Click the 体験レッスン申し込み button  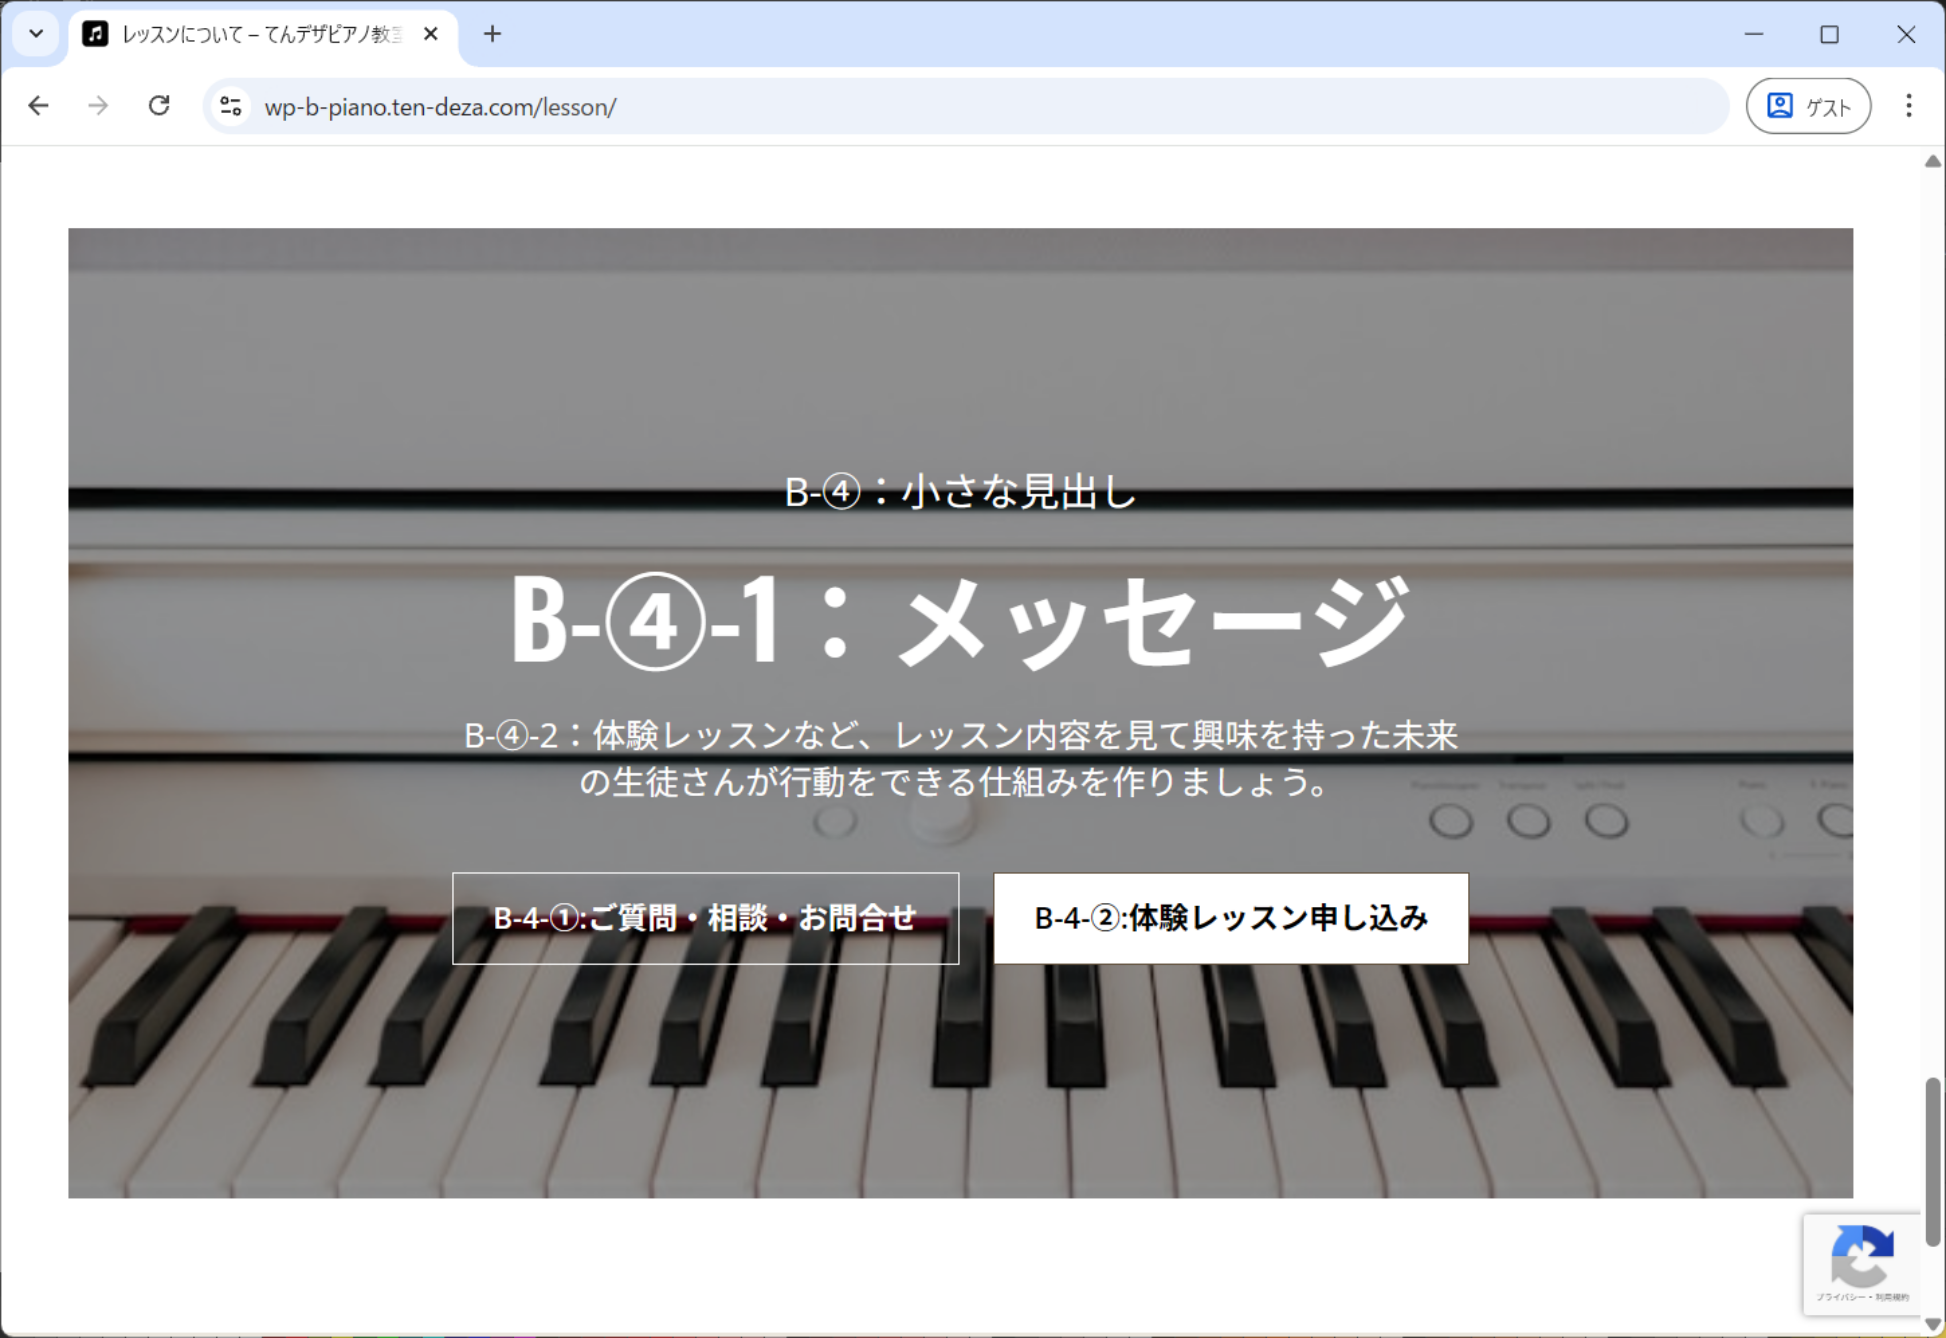coord(1230,918)
